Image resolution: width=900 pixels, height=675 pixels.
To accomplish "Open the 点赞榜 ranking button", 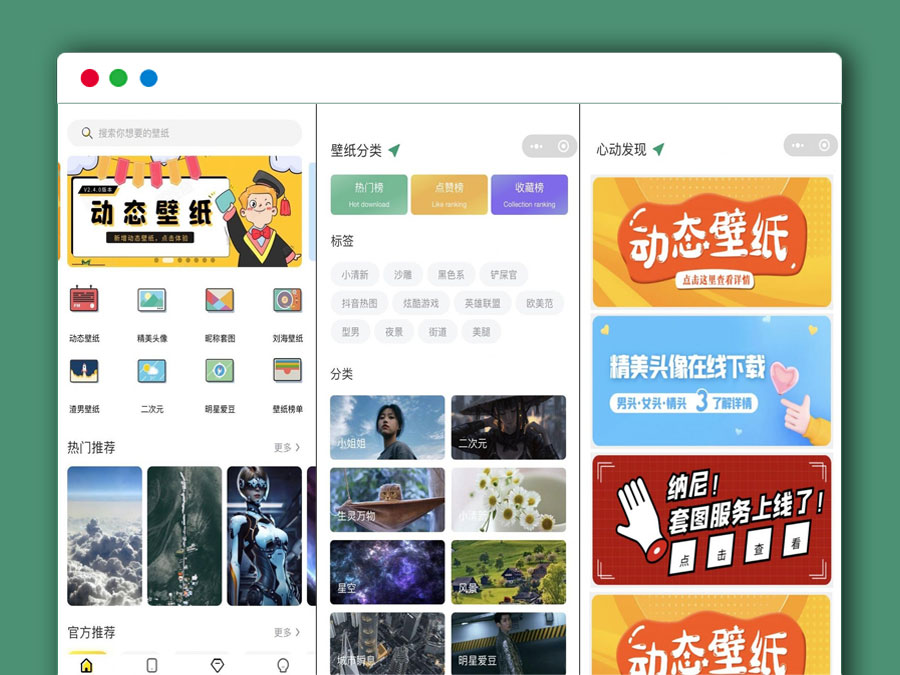I will [x=448, y=194].
